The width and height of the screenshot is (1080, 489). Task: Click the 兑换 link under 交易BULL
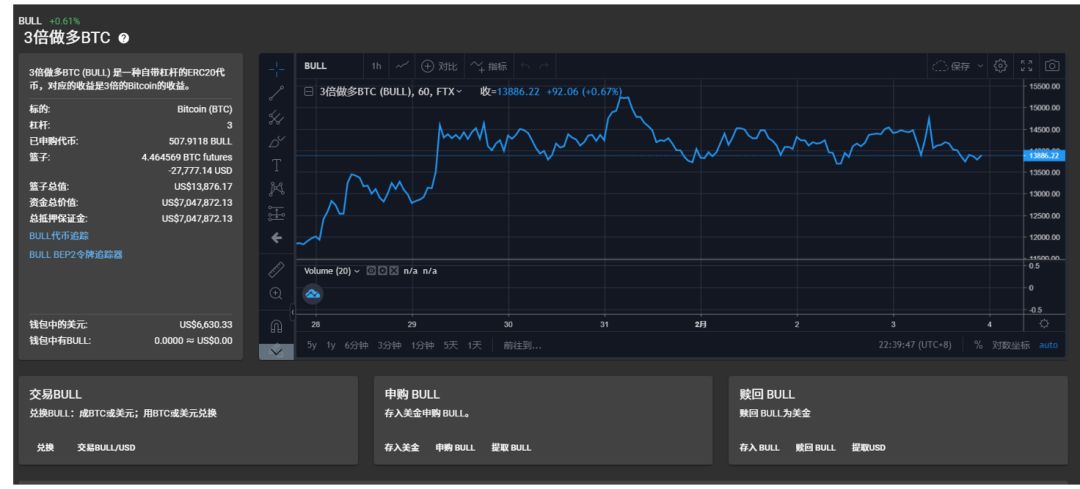pos(45,448)
